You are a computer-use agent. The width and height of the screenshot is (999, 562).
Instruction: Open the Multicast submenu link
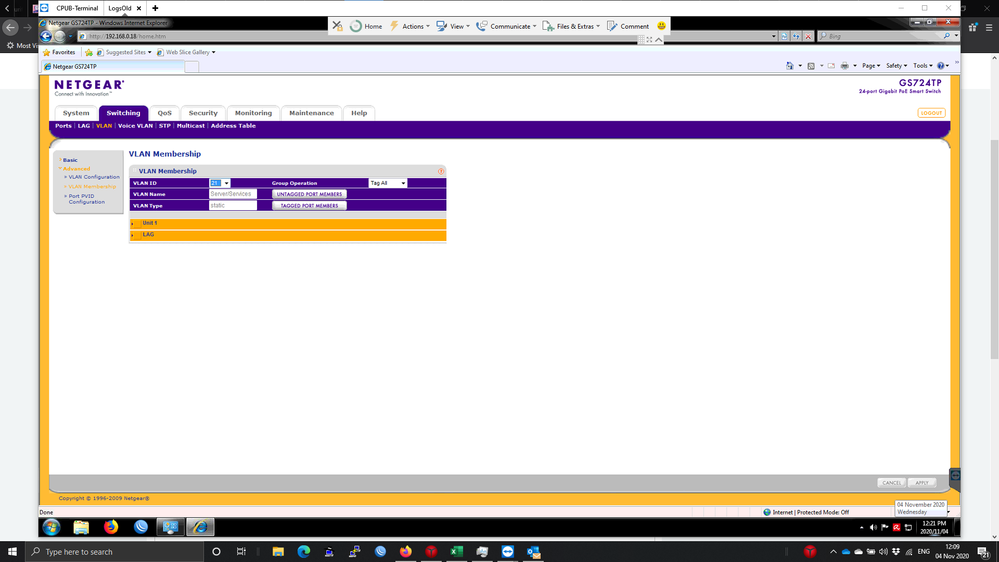point(190,126)
